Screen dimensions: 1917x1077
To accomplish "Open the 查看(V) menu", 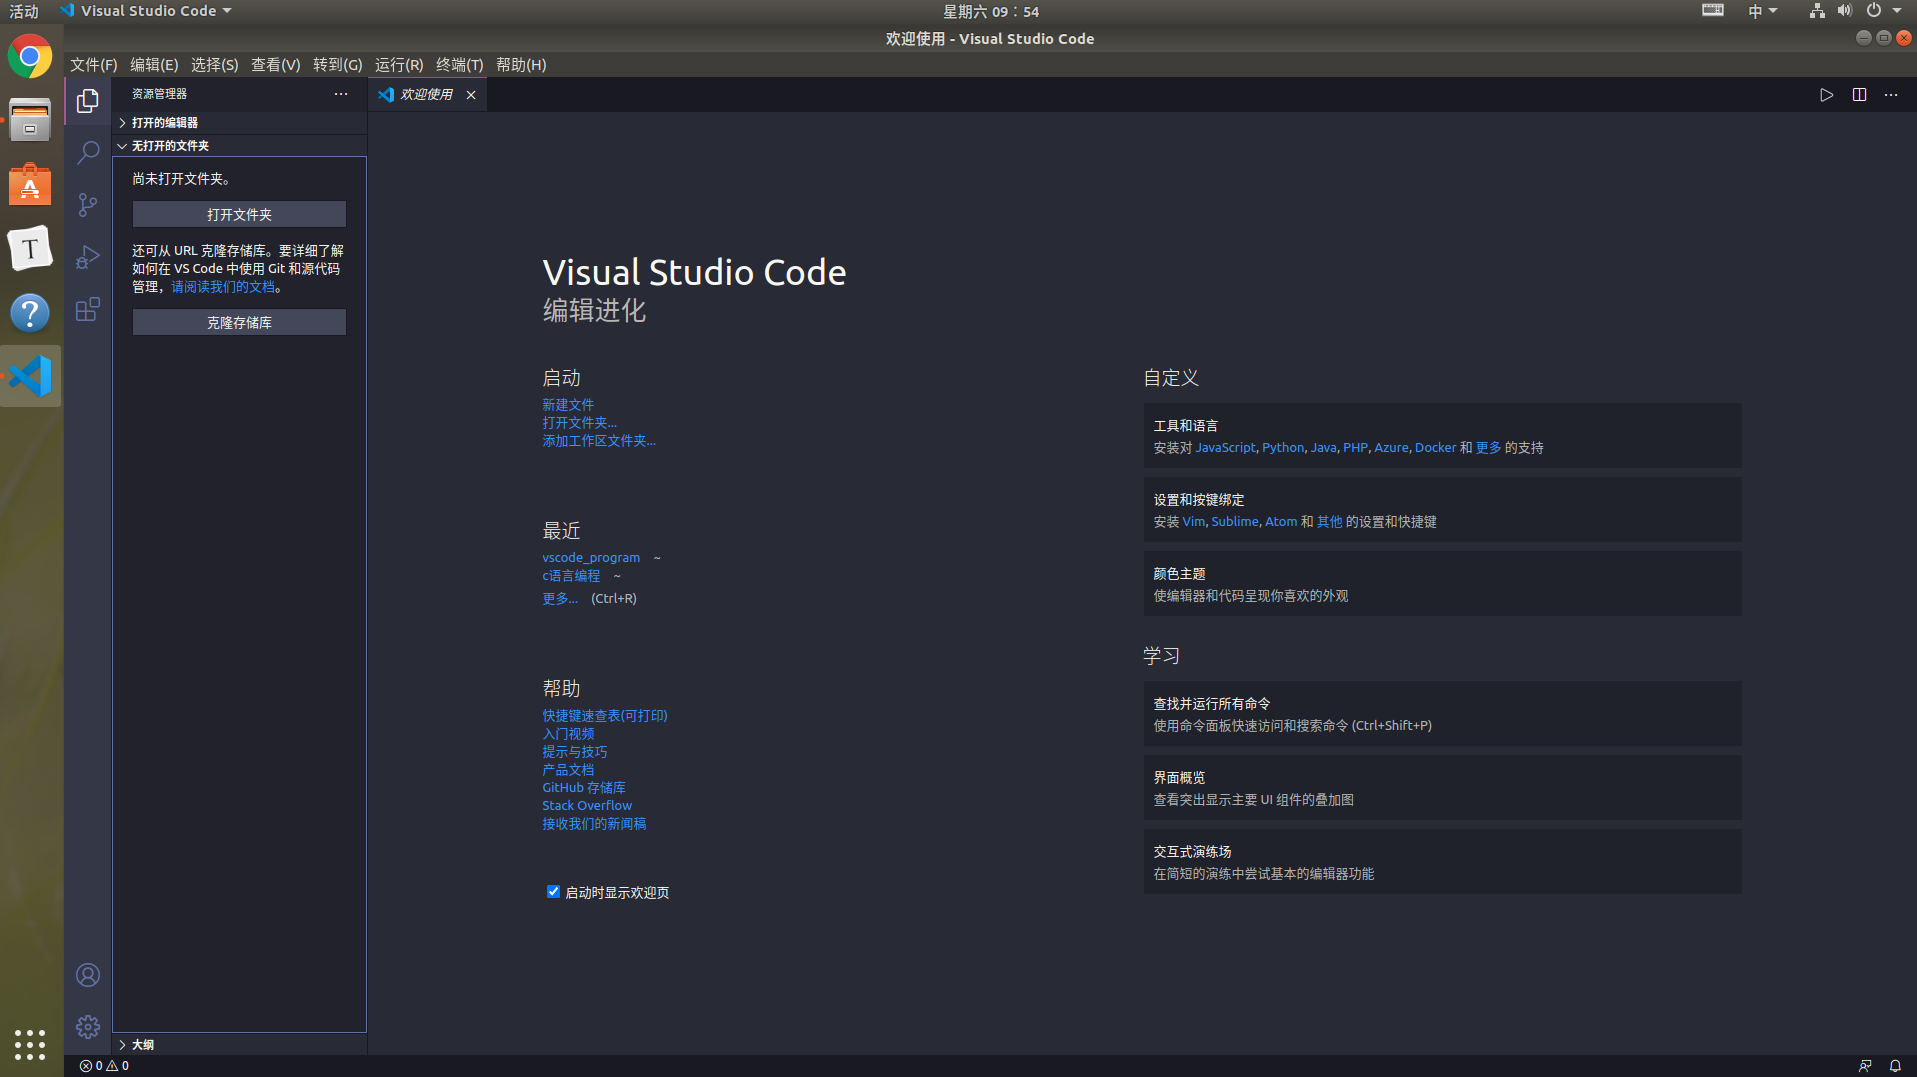I will (276, 65).
